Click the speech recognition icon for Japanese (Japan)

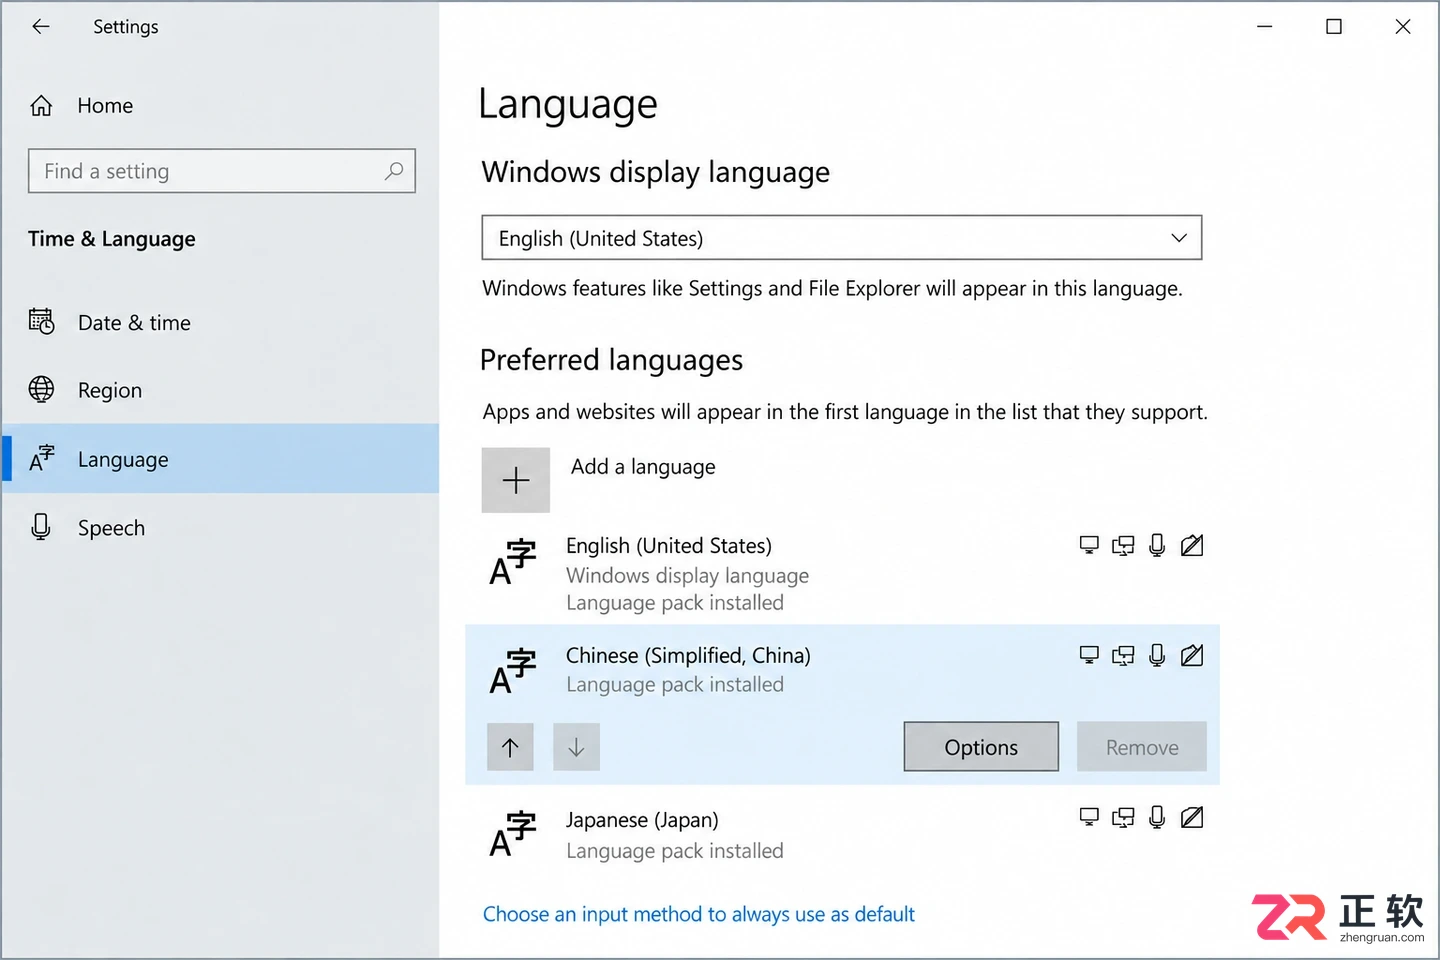pos(1157,817)
